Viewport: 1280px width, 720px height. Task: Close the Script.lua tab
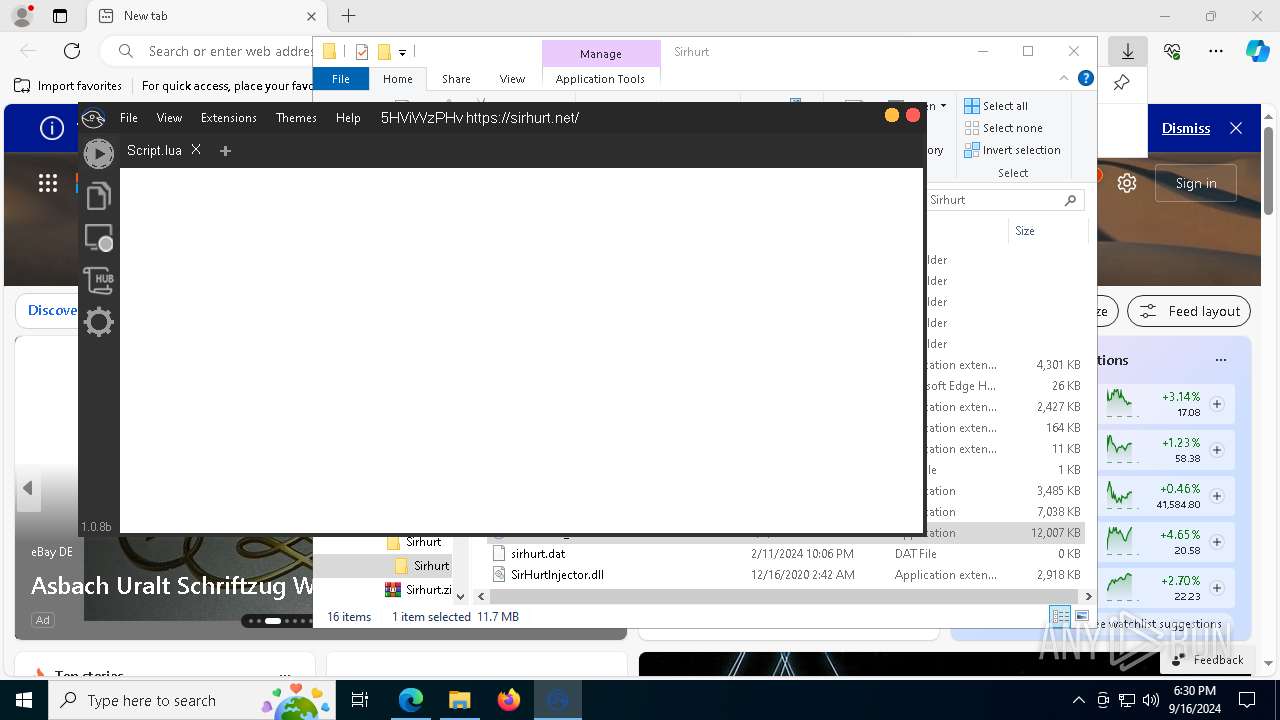(x=196, y=149)
